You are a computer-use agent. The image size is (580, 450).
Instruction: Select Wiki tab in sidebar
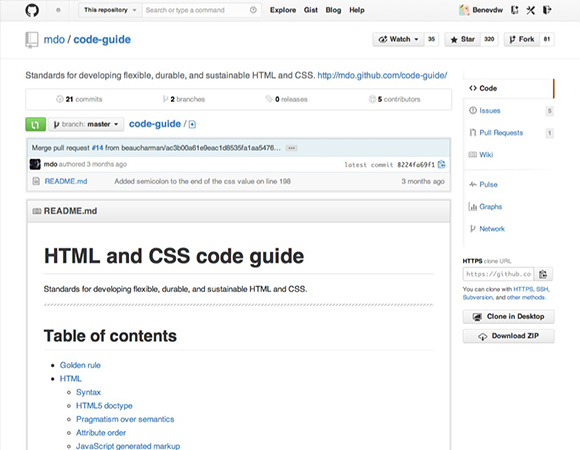pyautogui.click(x=508, y=155)
